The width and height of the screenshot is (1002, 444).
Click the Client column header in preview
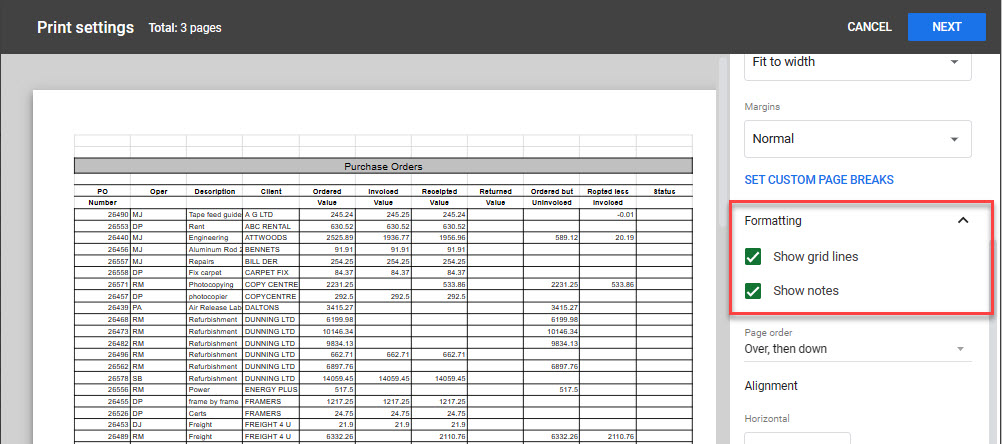point(271,191)
